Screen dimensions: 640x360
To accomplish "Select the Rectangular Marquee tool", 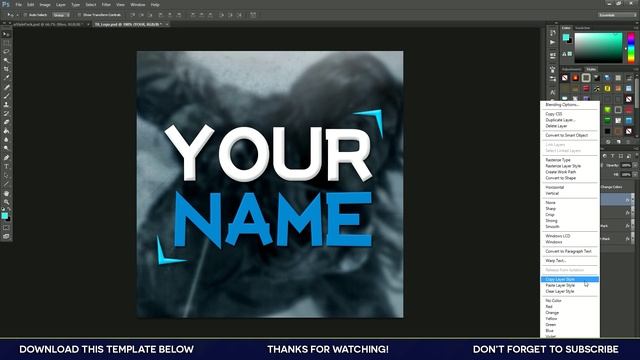I will tap(6, 43).
